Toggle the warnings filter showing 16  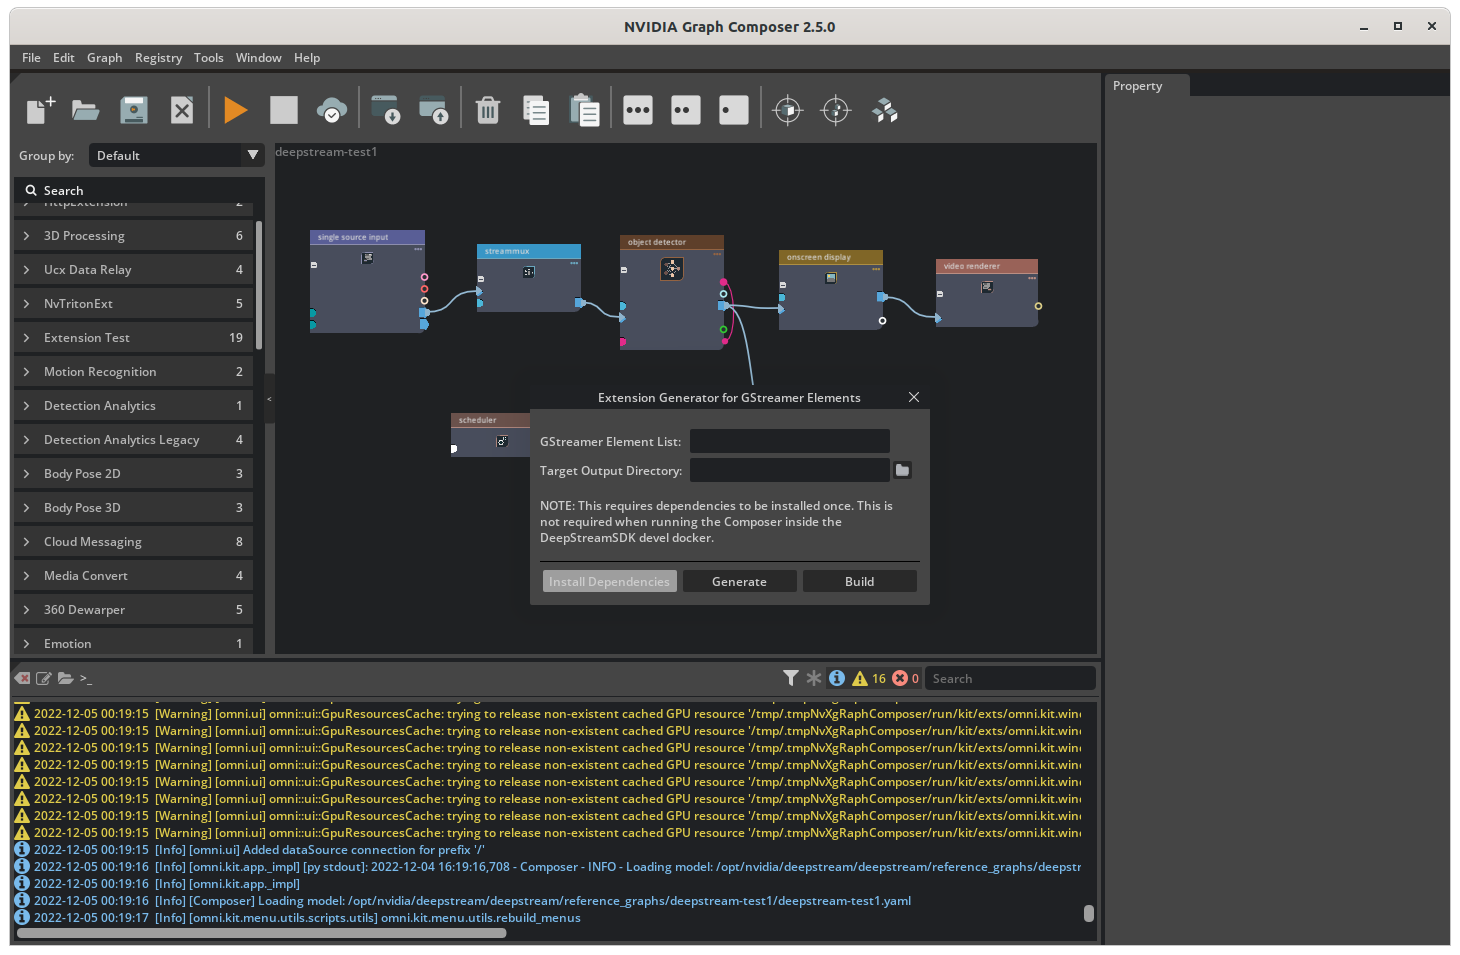click(x=869, y=678)
